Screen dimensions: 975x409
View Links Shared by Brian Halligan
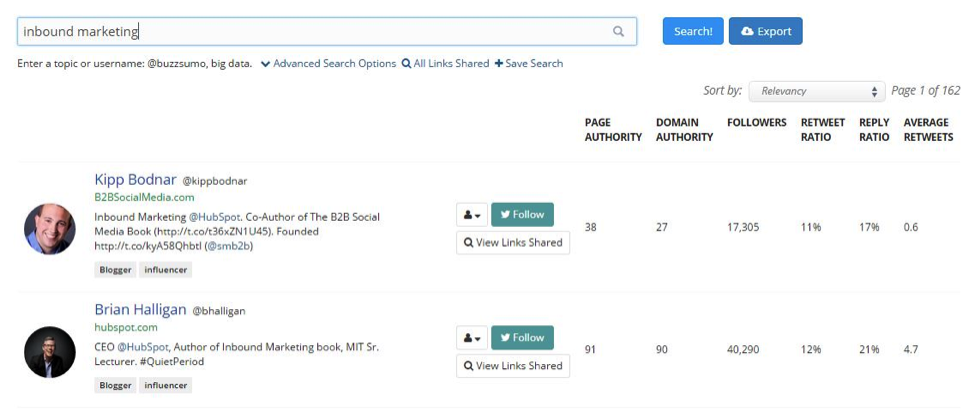tap(513, 366)
